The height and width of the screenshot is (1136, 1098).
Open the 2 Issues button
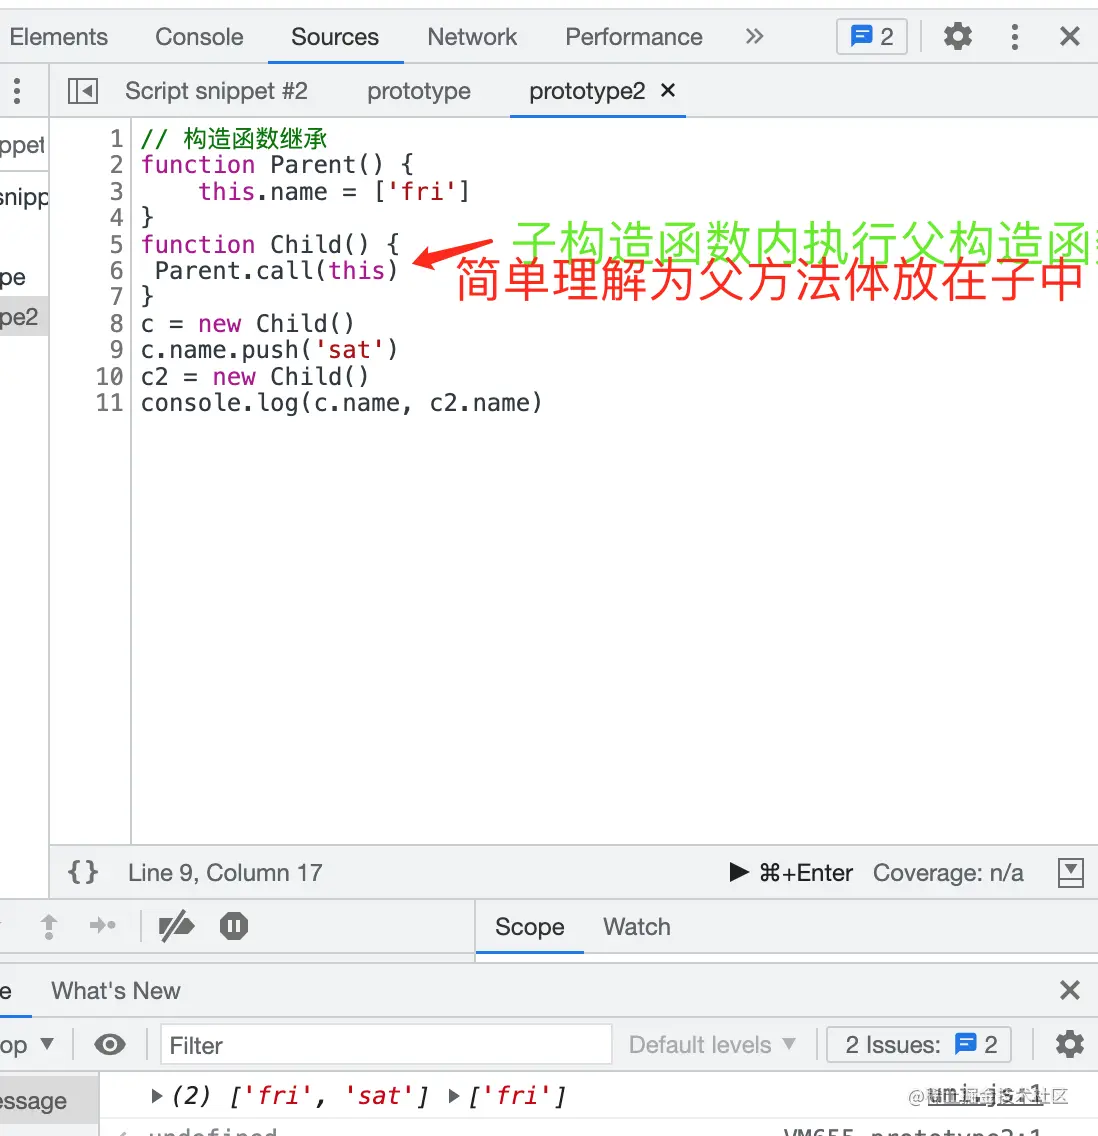point(919,1045)
